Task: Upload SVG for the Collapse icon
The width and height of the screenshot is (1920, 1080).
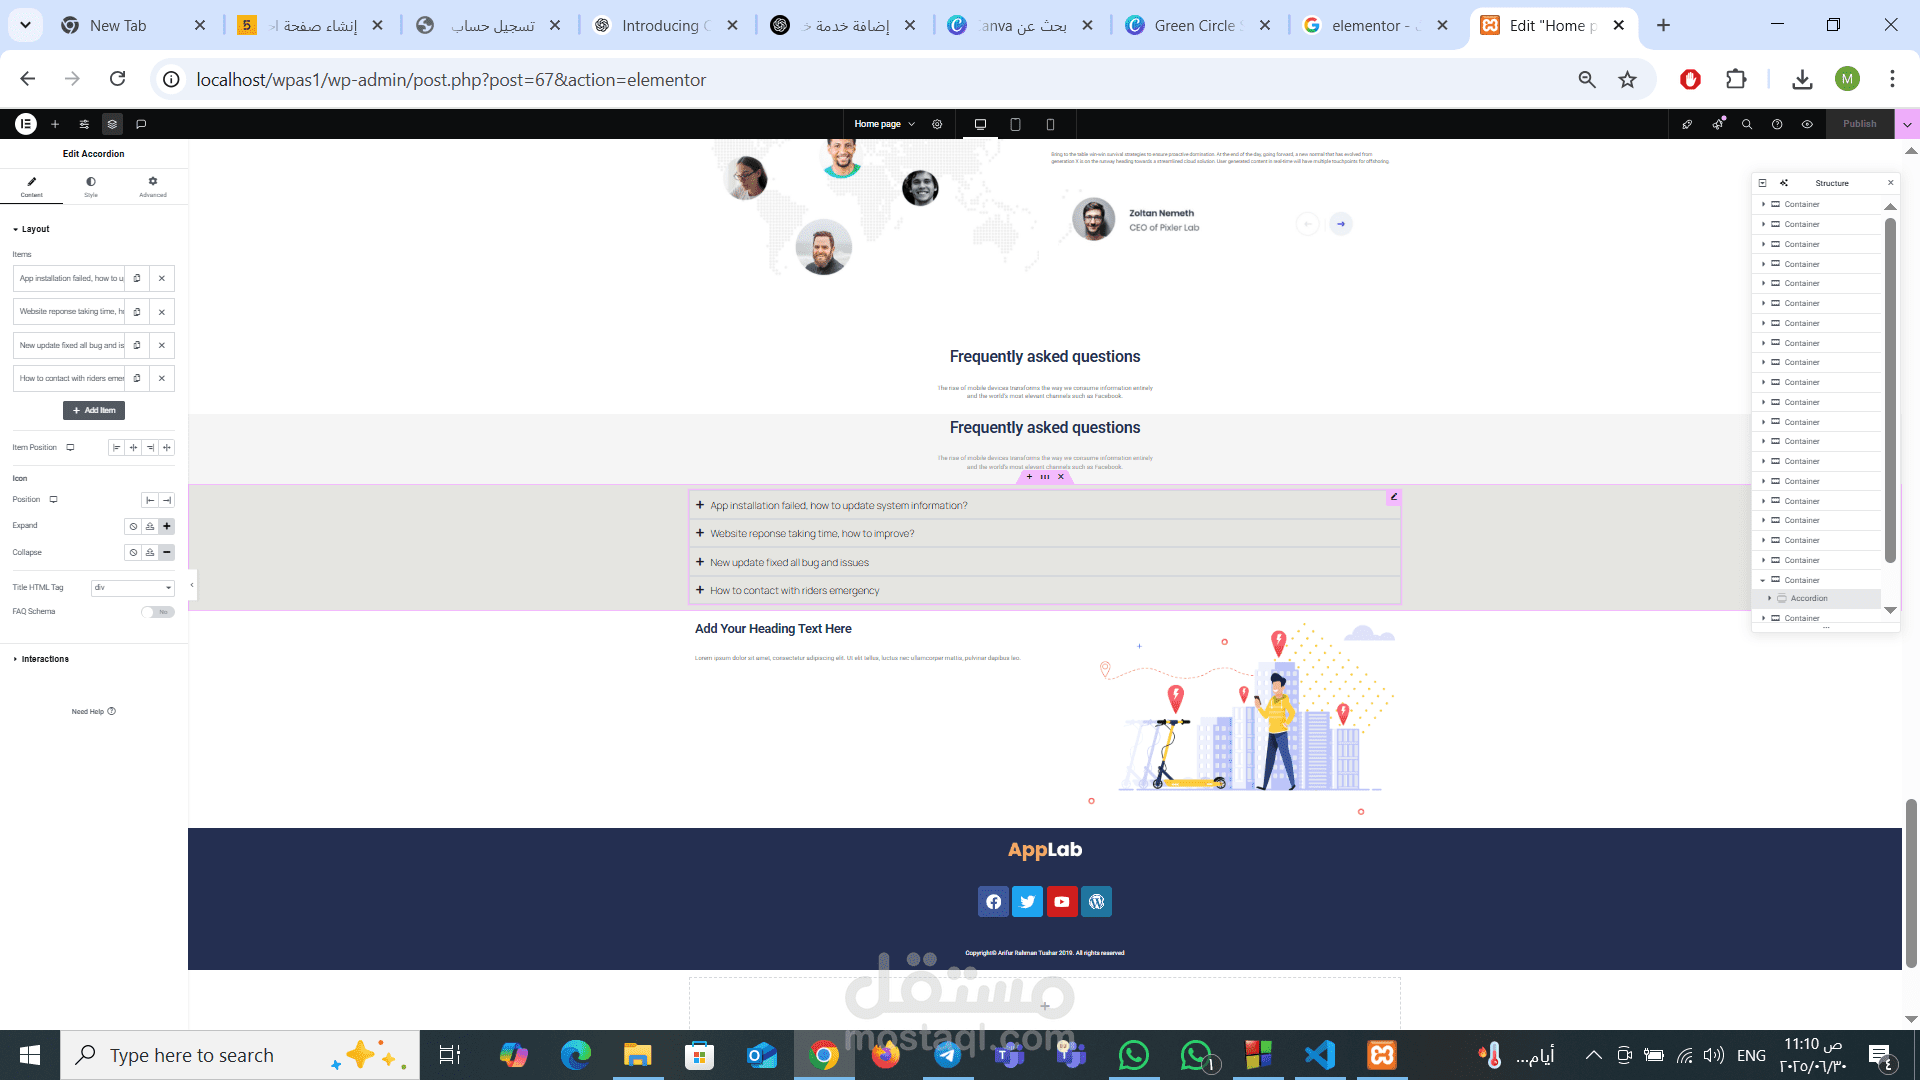Action: tap(150, 552)
